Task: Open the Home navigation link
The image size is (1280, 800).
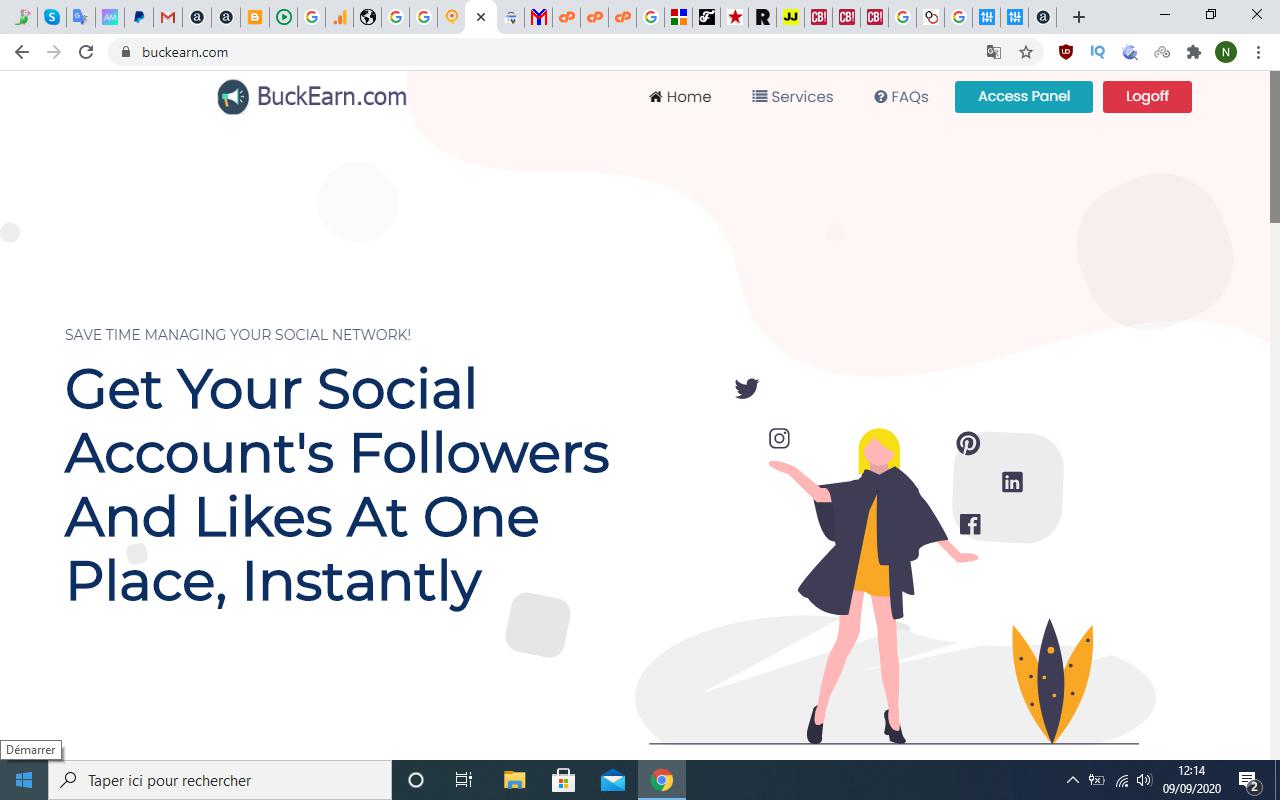Action: tap(680, 97)
